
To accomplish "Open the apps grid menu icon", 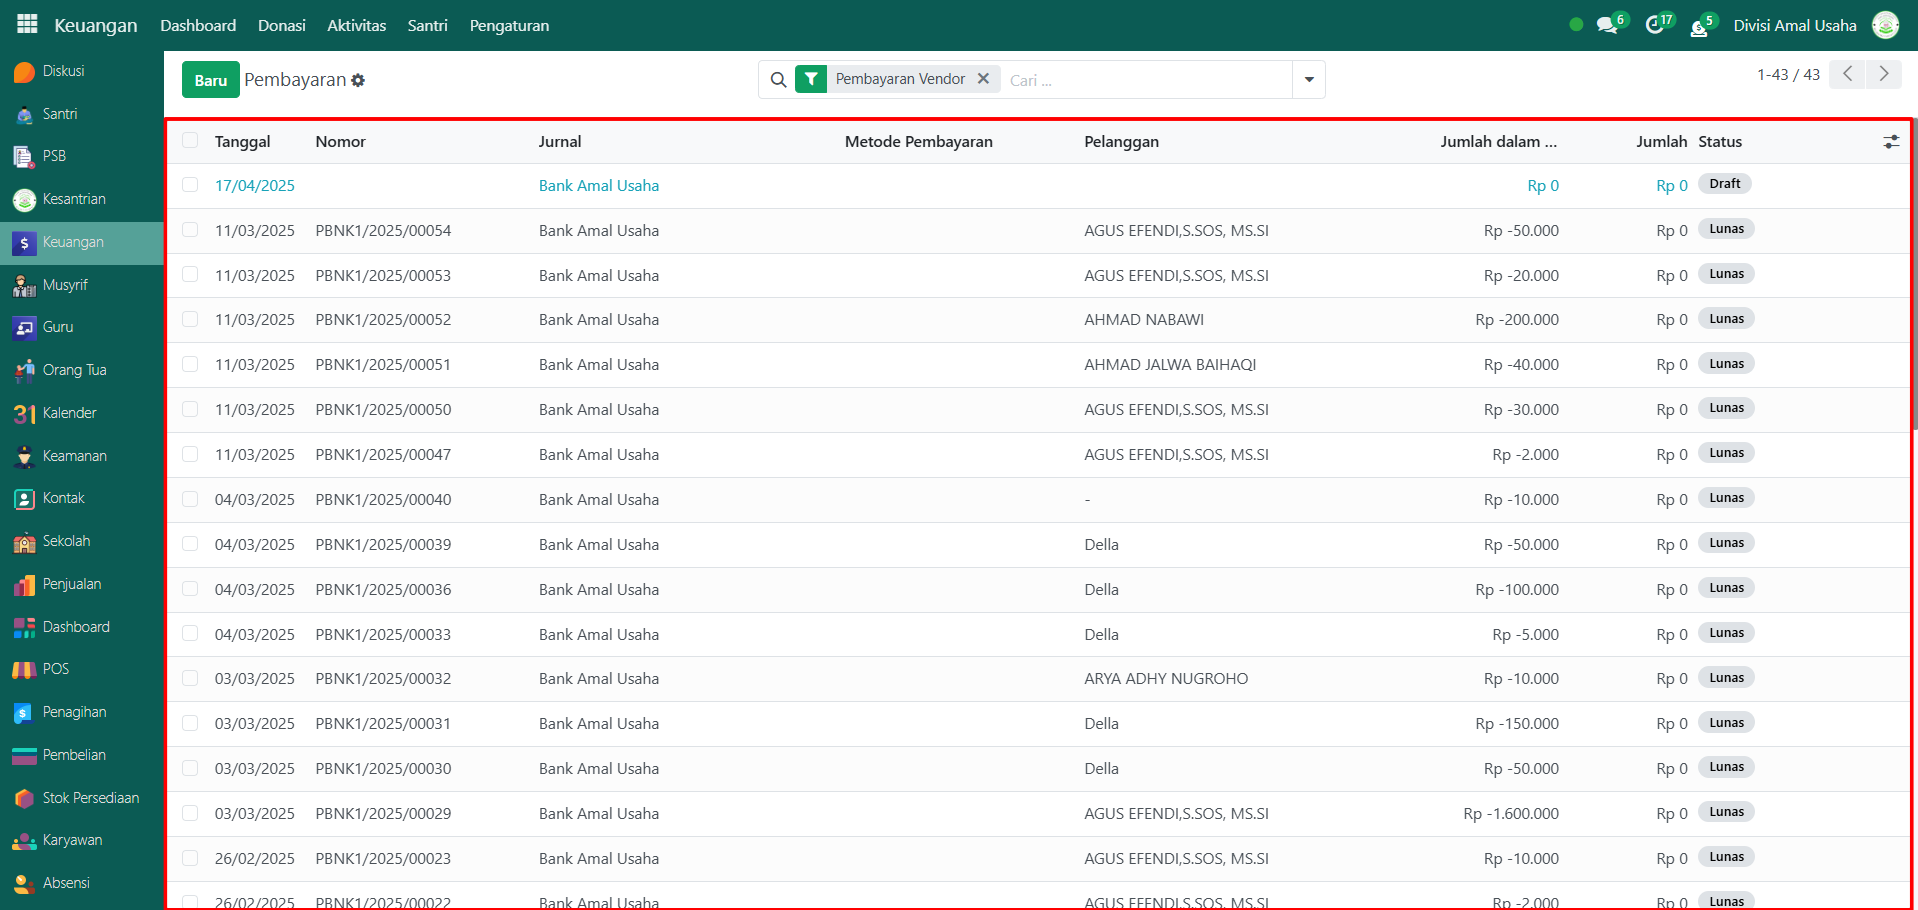I will tap(27, 24).
